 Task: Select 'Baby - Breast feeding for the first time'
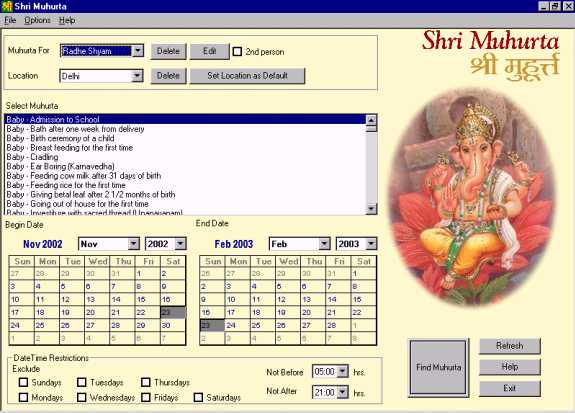[x=185, y=147]
